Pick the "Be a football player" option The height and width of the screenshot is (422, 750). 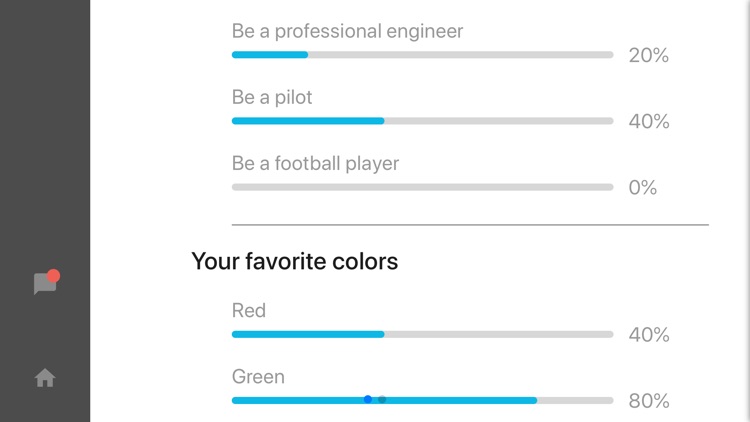[x=315, y=163]
